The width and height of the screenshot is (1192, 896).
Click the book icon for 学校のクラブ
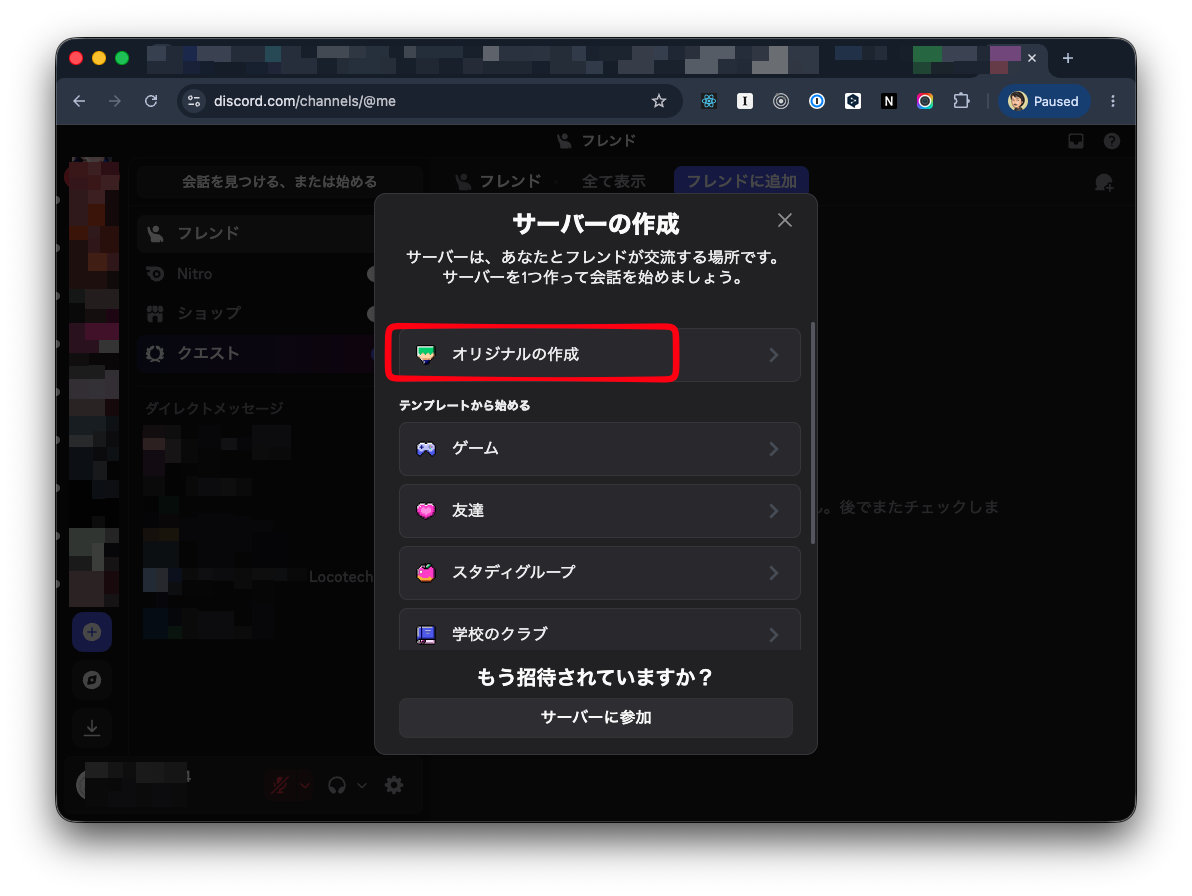(426, 634)
